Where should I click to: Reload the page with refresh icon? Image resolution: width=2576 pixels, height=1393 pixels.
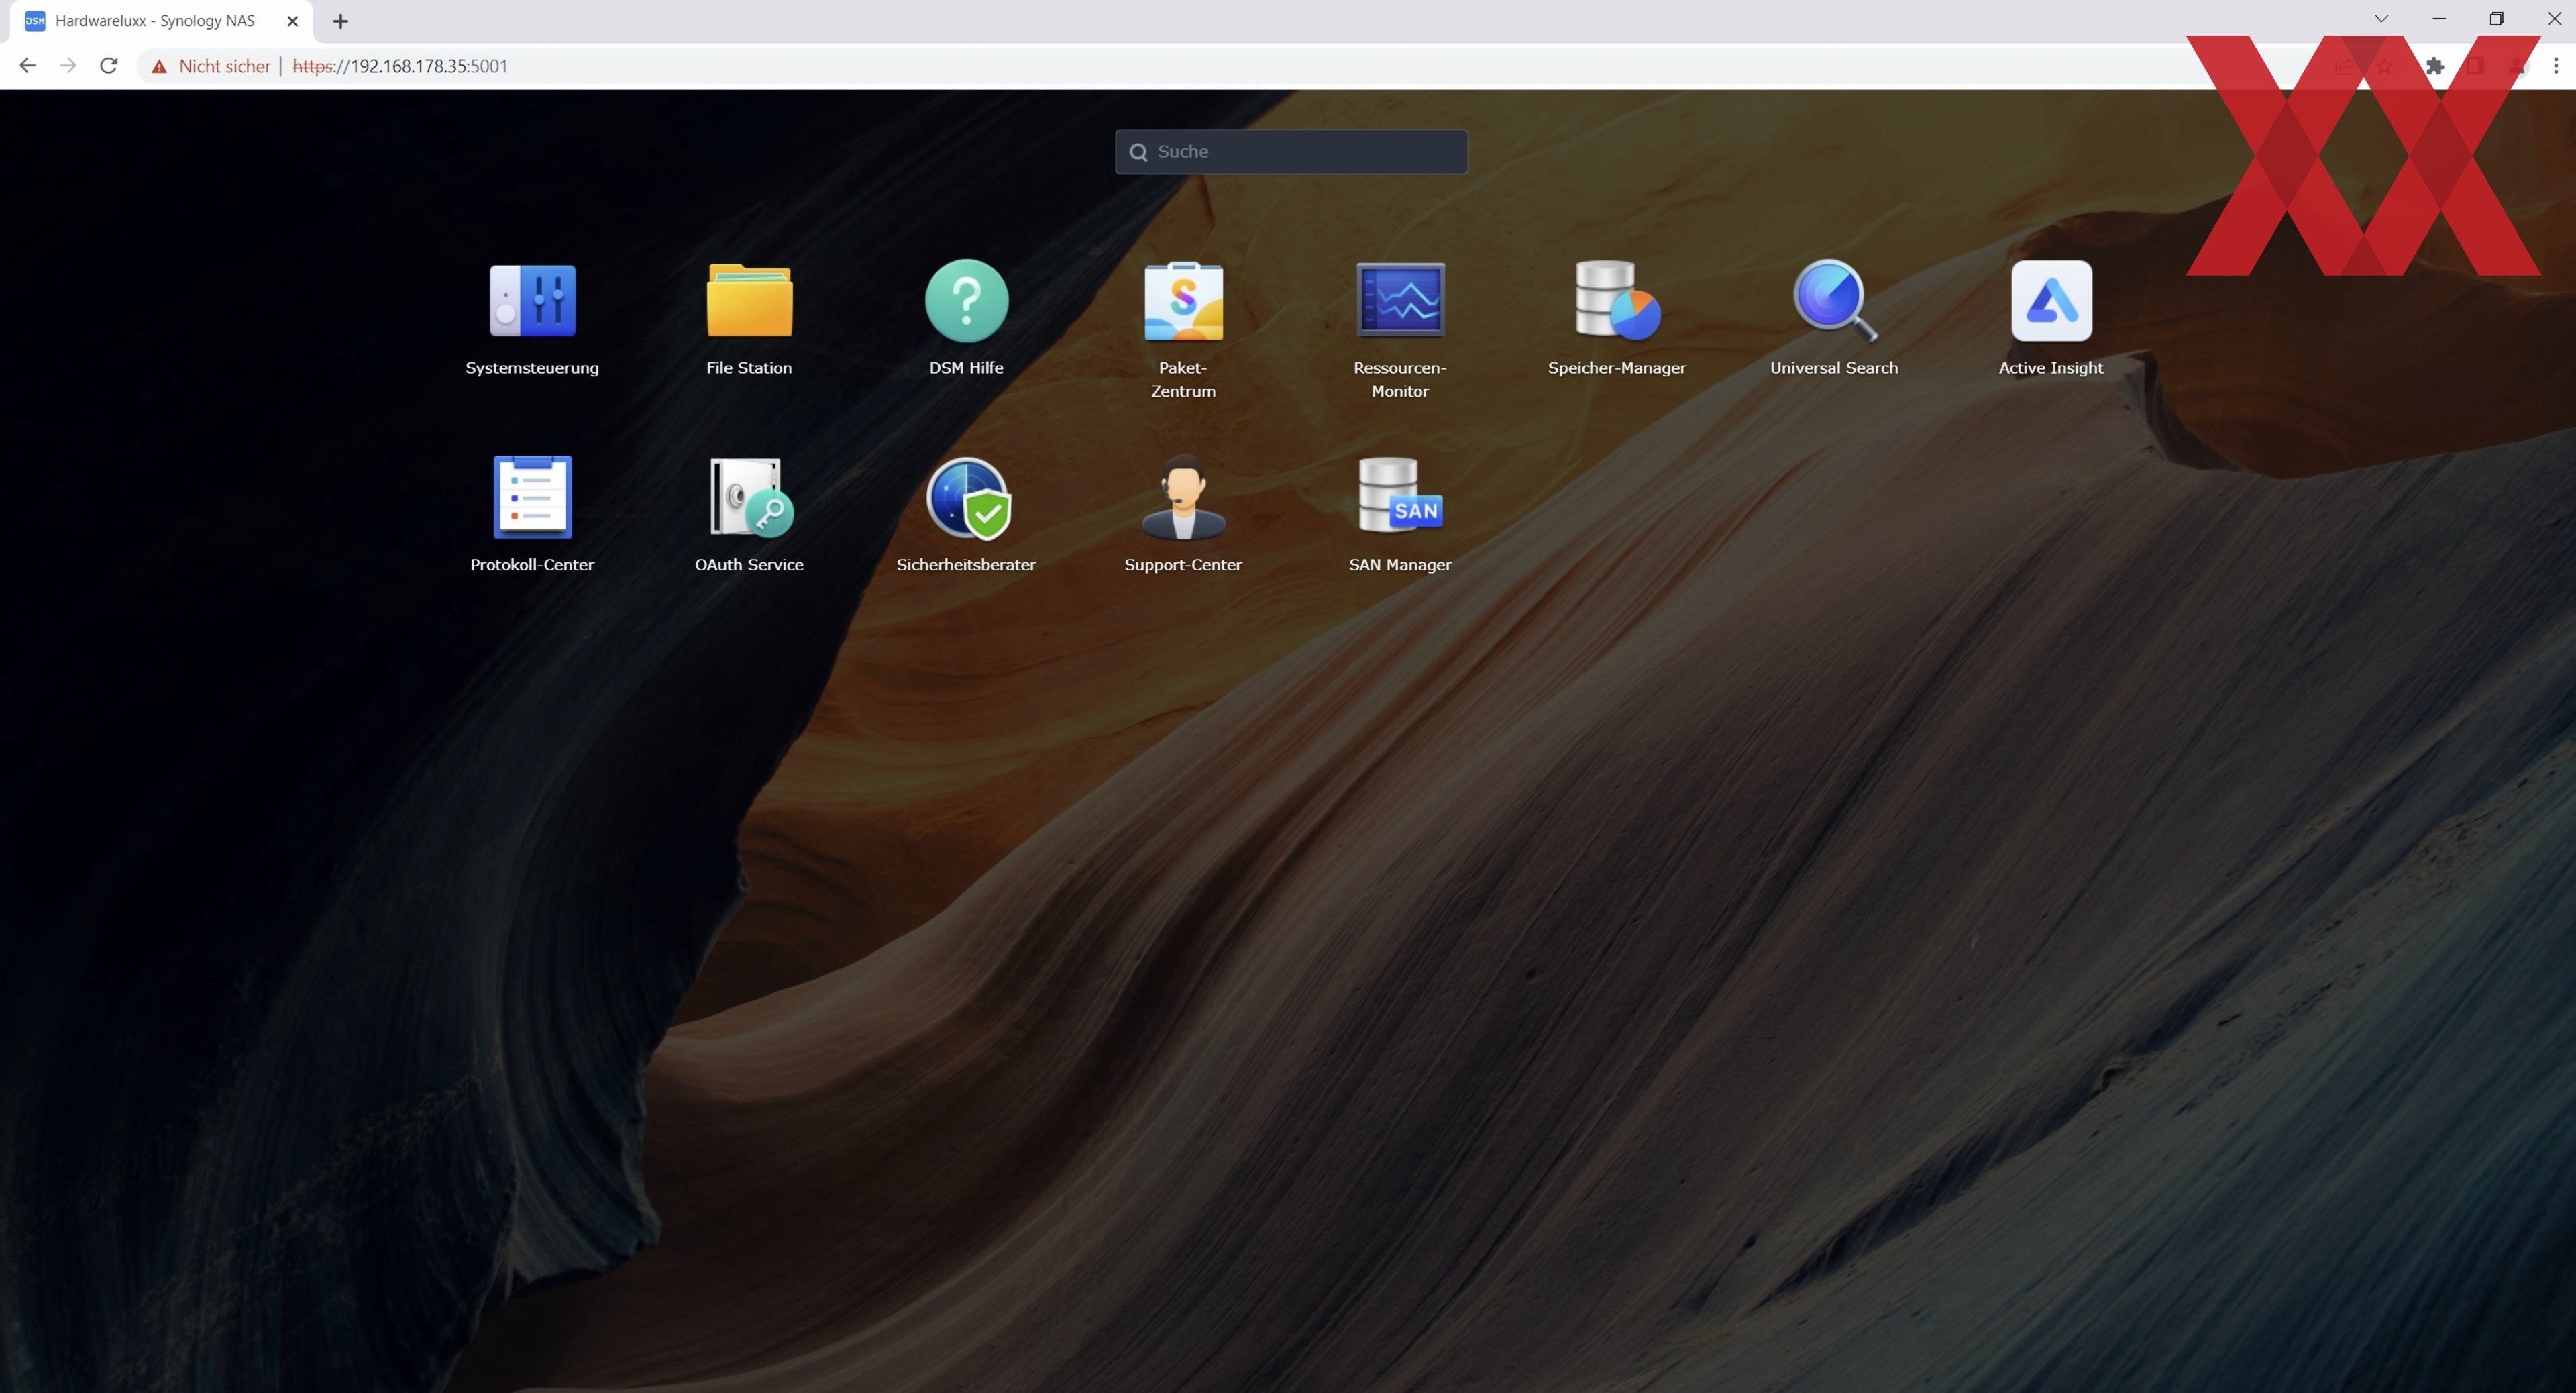click(x=109, y=66)
